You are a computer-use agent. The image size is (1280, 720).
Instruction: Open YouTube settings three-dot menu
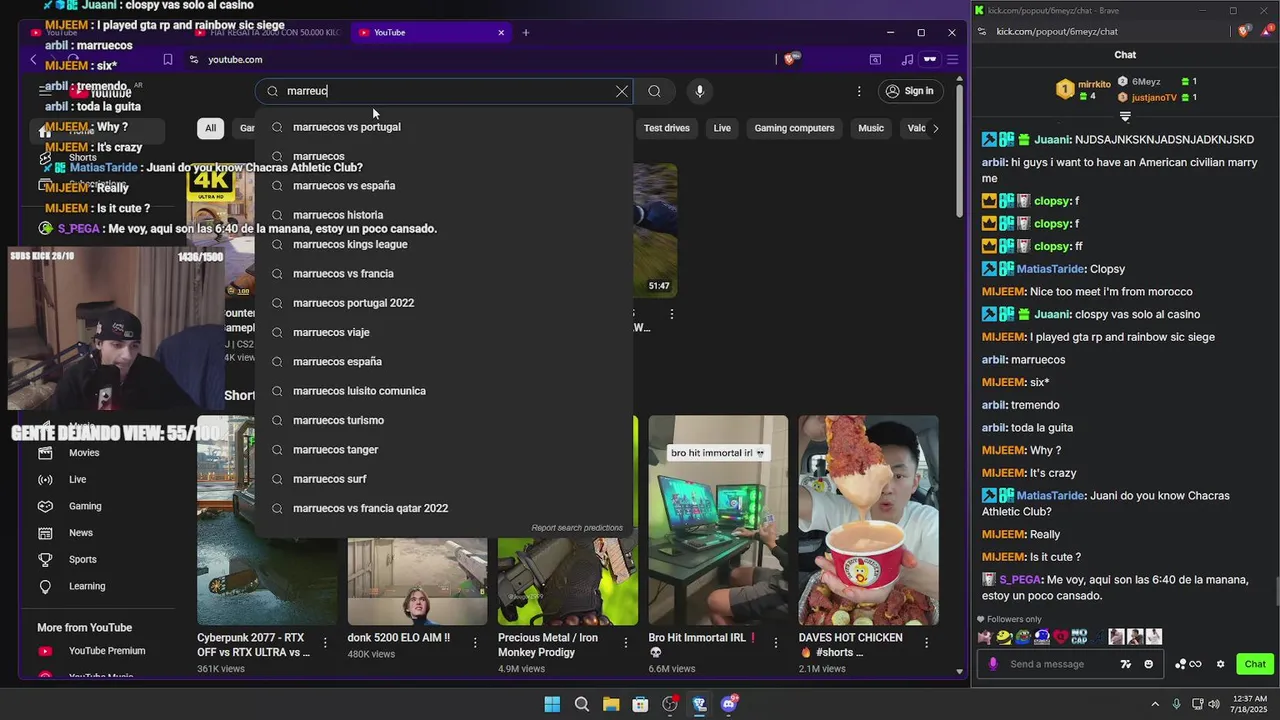[858, 91]
